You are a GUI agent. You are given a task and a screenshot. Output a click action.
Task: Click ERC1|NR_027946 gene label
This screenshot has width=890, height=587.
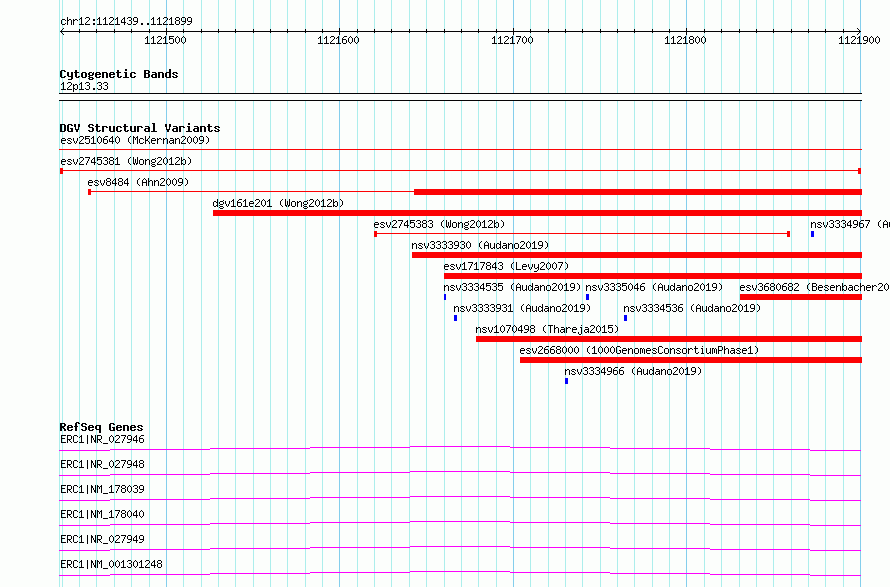click(102, 439)
